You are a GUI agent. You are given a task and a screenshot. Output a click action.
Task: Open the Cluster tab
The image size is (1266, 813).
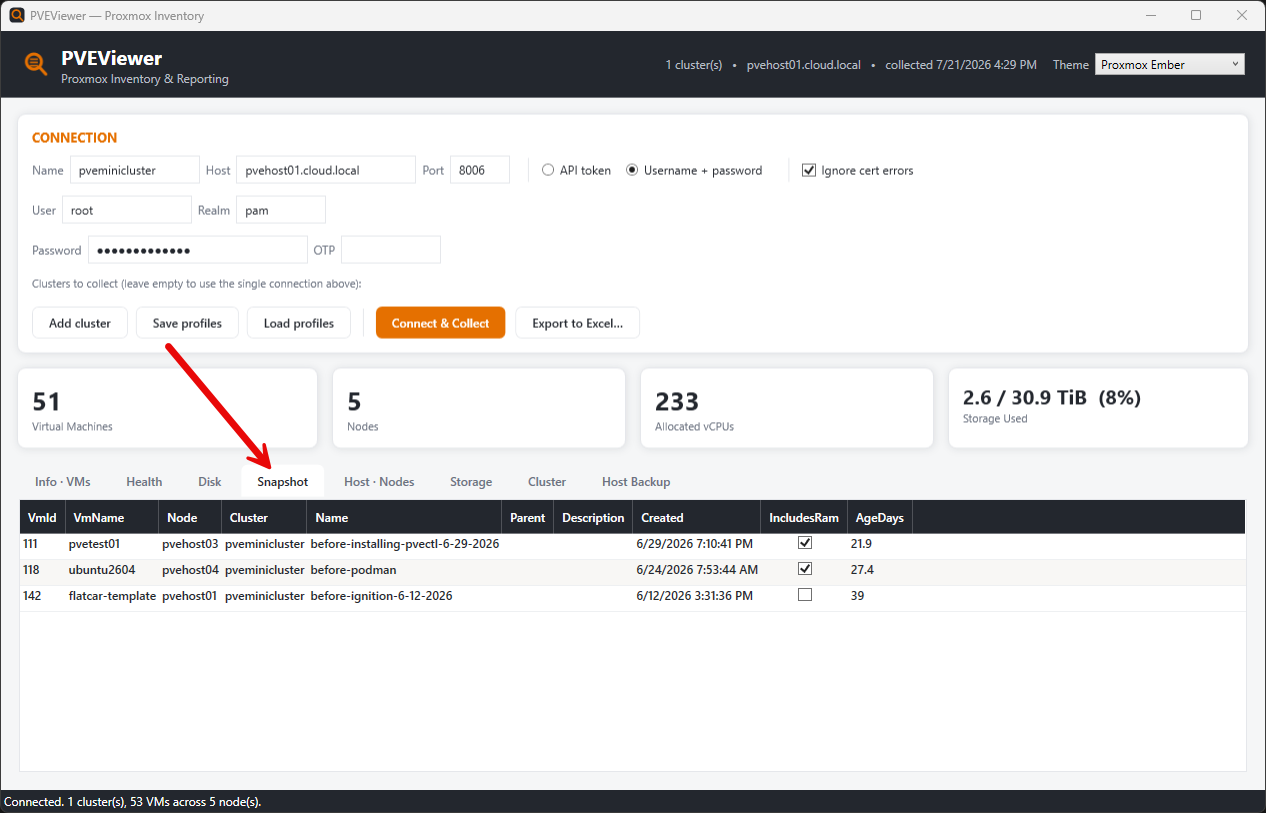(547, 482)
